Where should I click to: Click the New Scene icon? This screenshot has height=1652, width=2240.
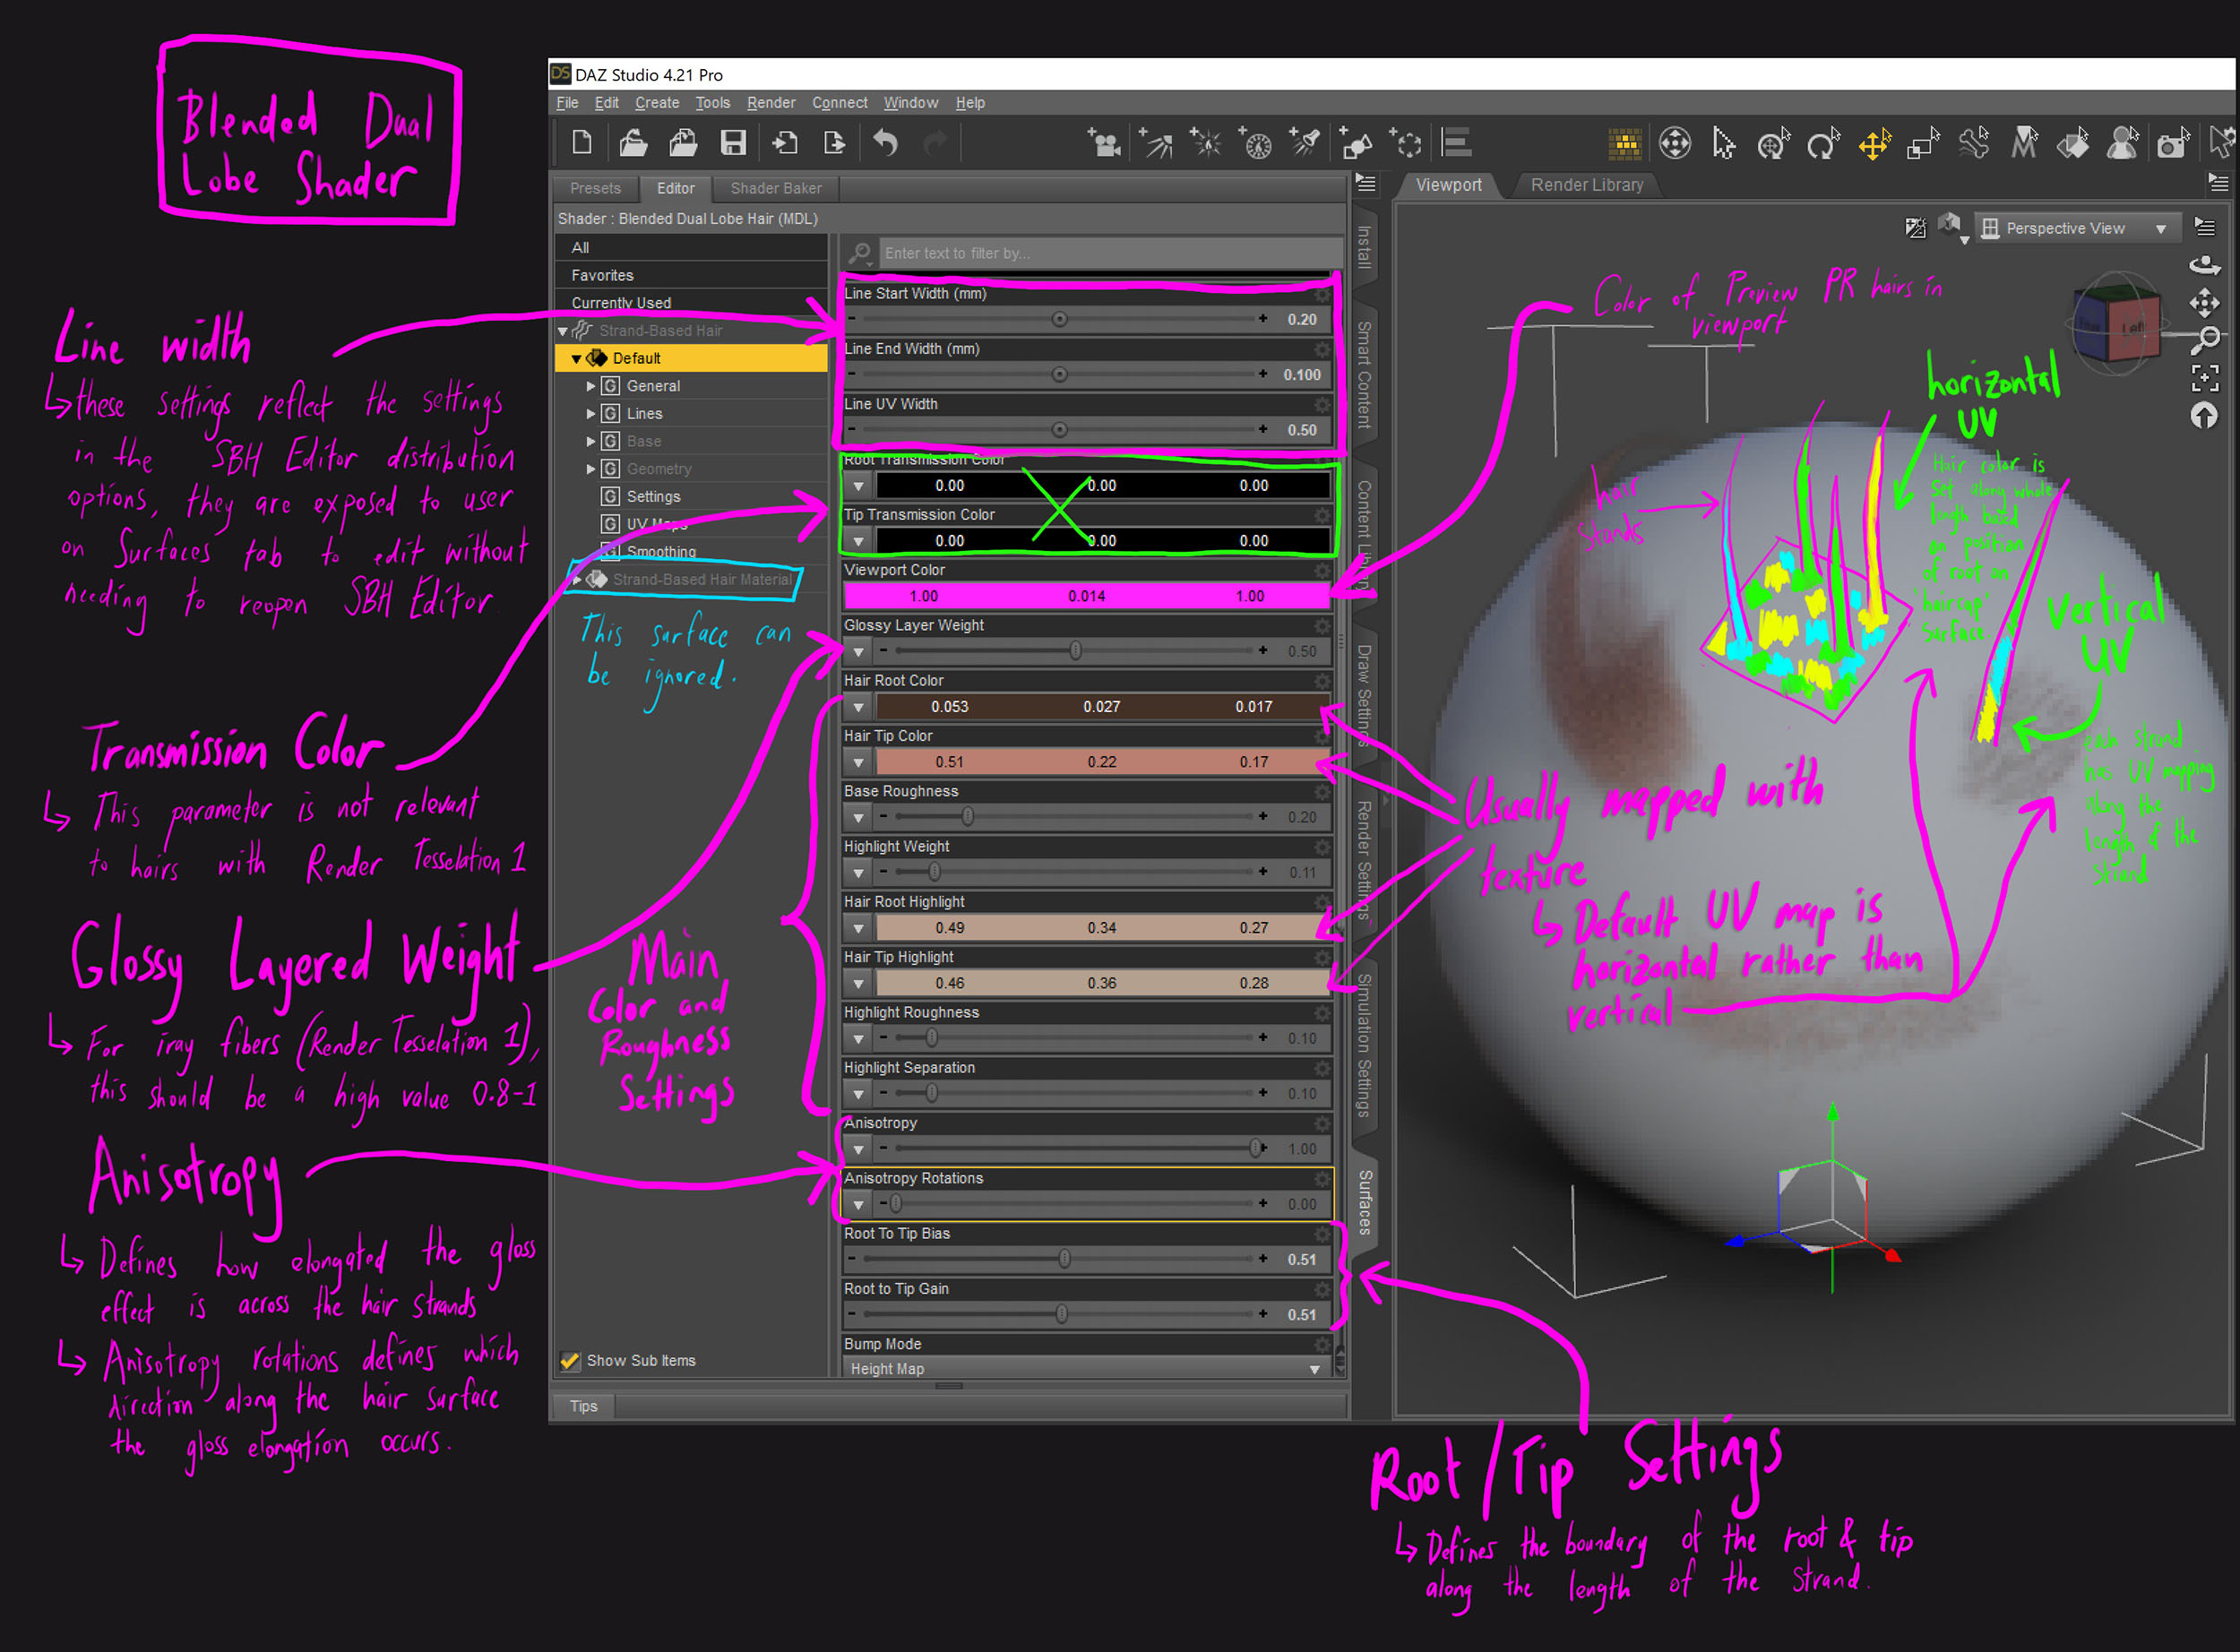tap(582, 144)
